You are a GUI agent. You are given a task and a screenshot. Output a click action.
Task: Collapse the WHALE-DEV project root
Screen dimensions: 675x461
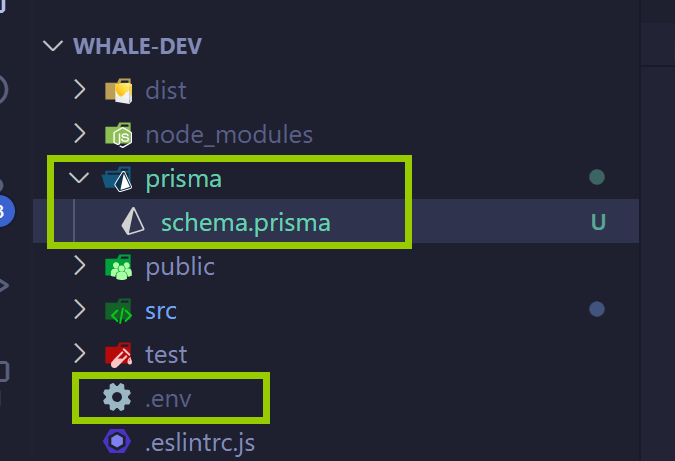51,47
